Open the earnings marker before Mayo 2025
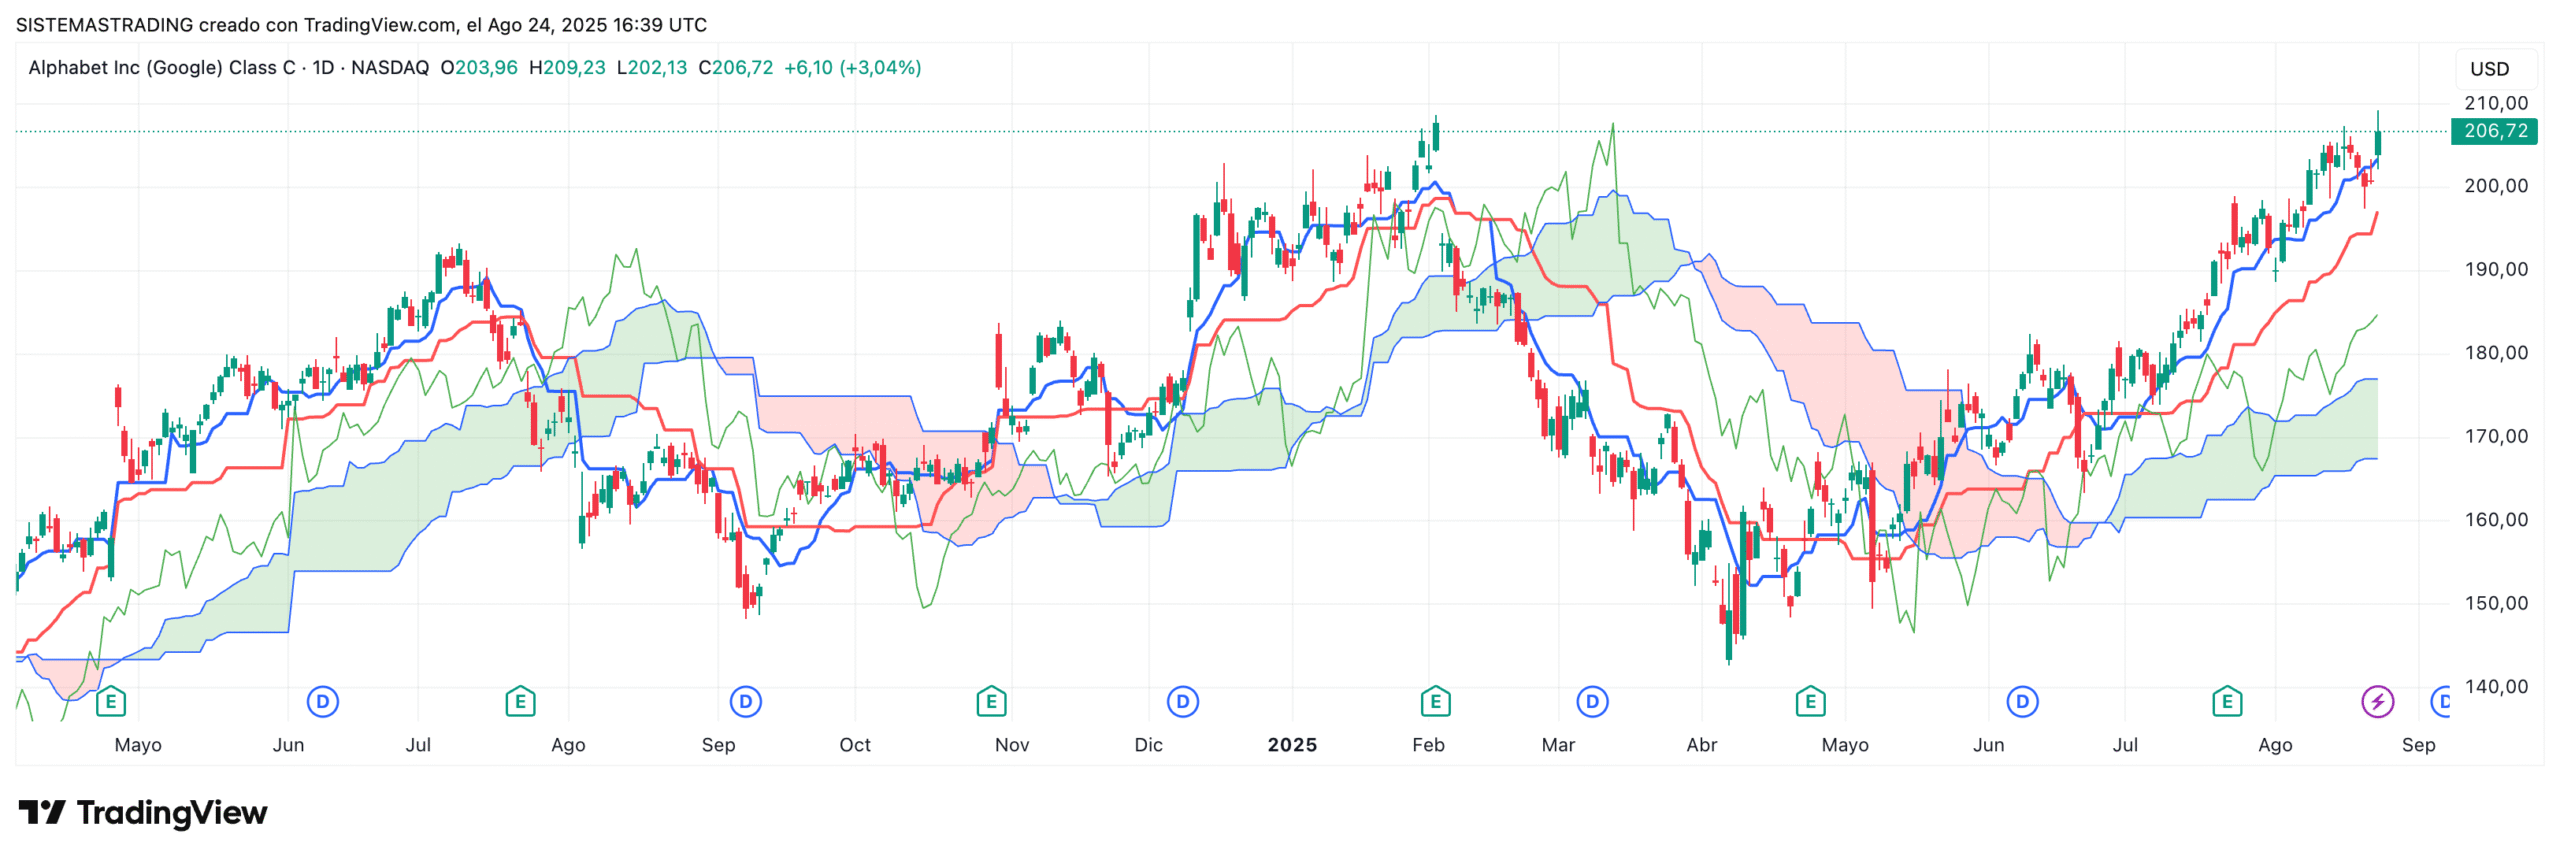The image size is (2560, 860). [x=1810, y=702]
